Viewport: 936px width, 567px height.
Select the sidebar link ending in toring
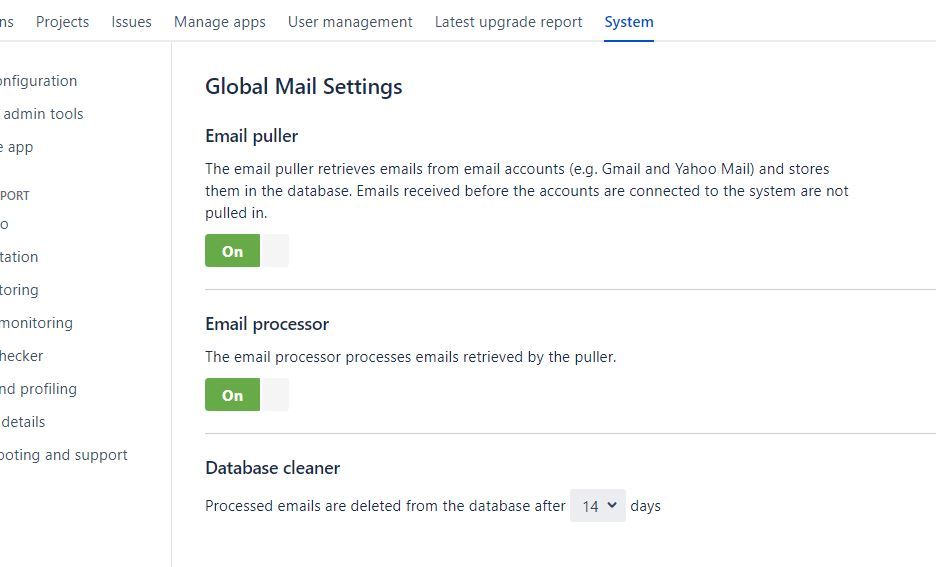19,290
